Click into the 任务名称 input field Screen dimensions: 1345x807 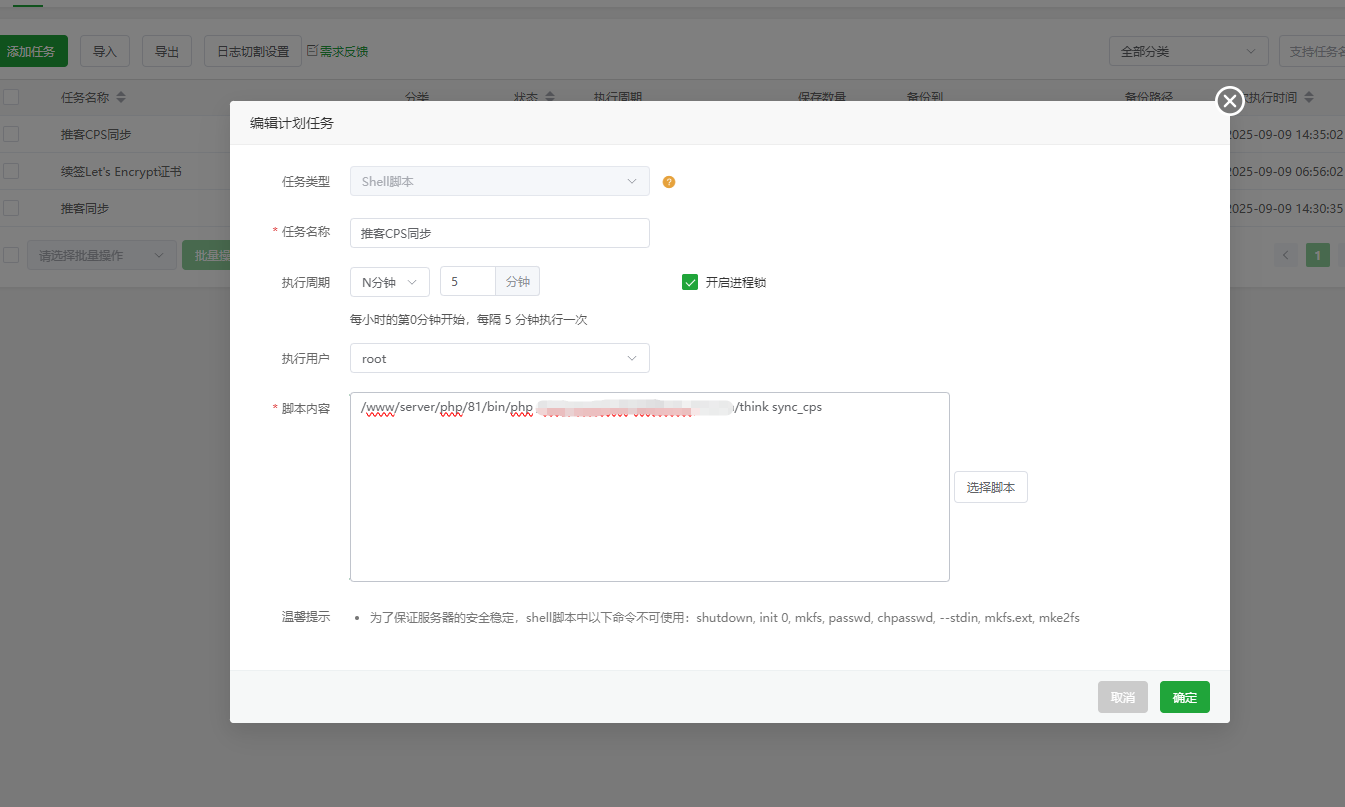point(499,233)
